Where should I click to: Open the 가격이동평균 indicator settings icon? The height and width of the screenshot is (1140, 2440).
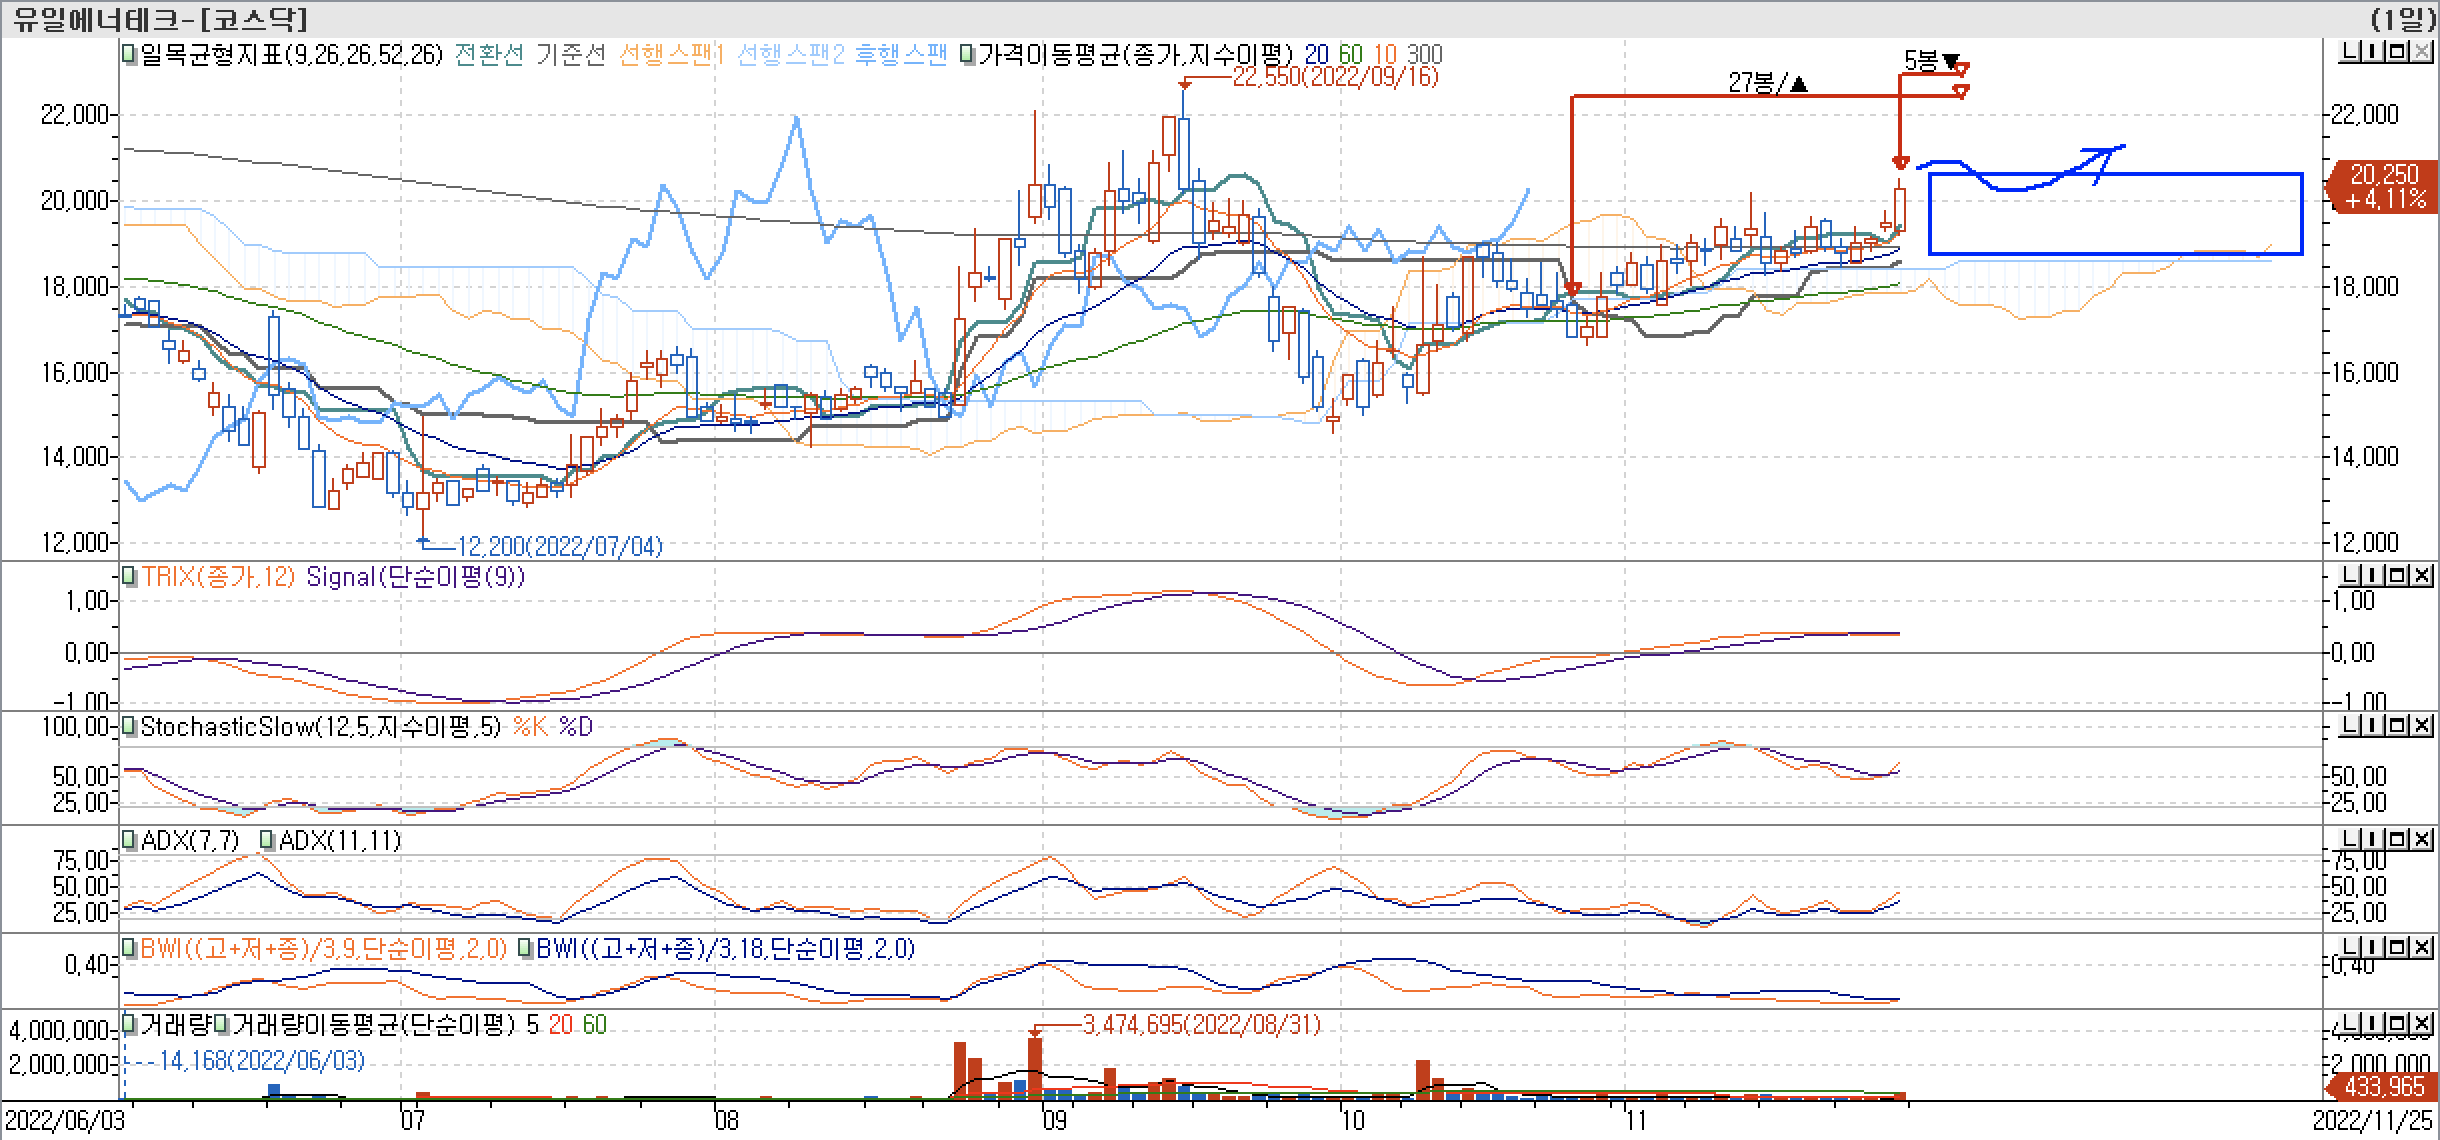(968, 56)
